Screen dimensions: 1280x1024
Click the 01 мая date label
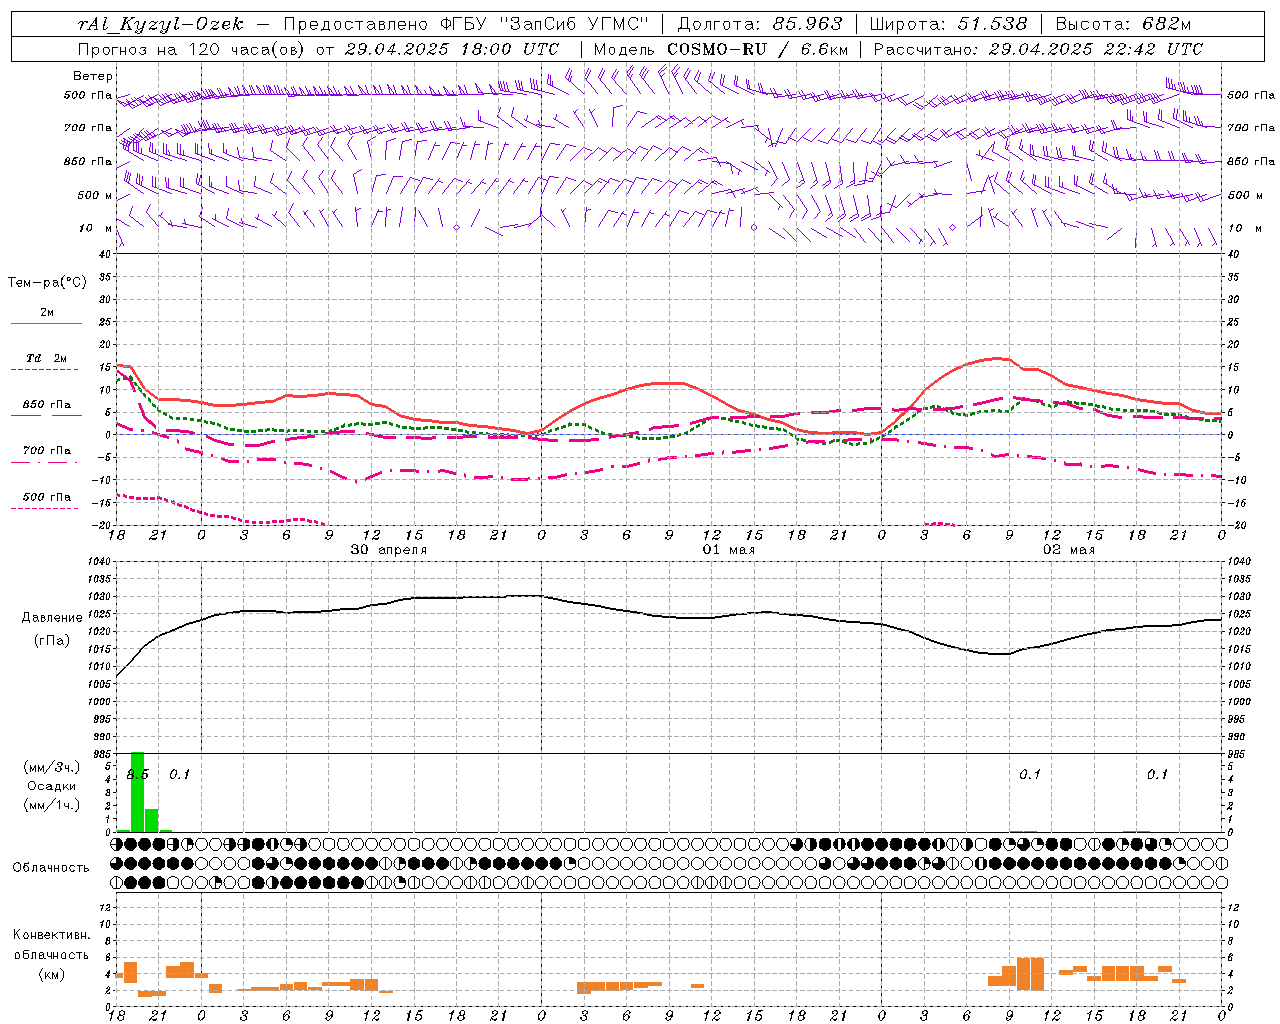pyautogui.click(x=729, y=550)
